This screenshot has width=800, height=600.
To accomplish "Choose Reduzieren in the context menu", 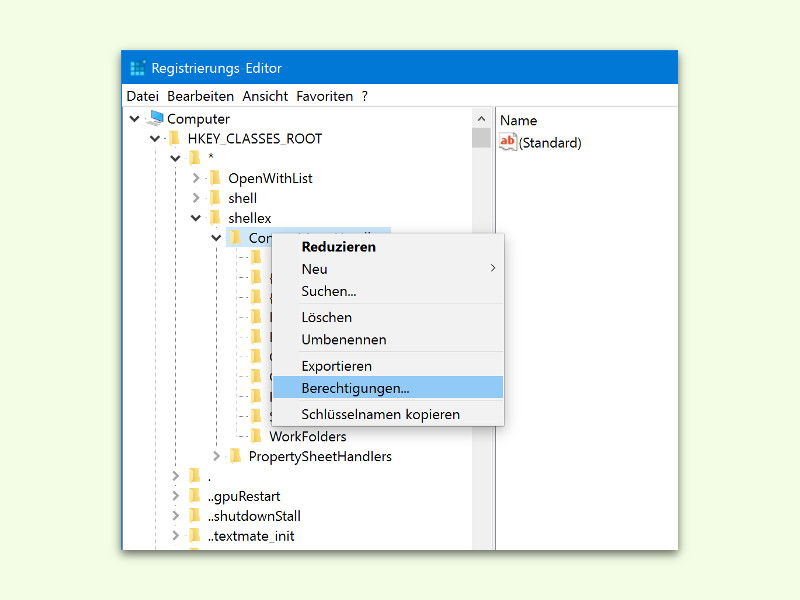I will pos(388,247).
